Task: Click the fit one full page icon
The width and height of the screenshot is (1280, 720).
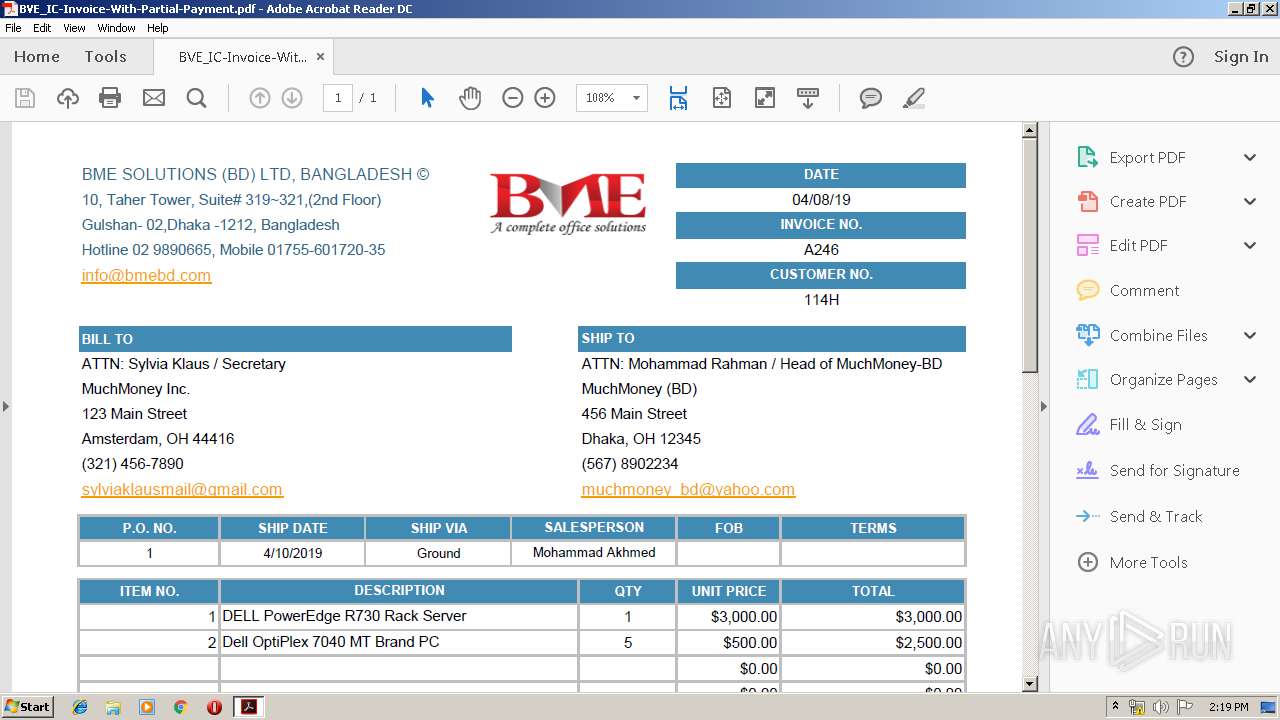Action: coord(722,98)
